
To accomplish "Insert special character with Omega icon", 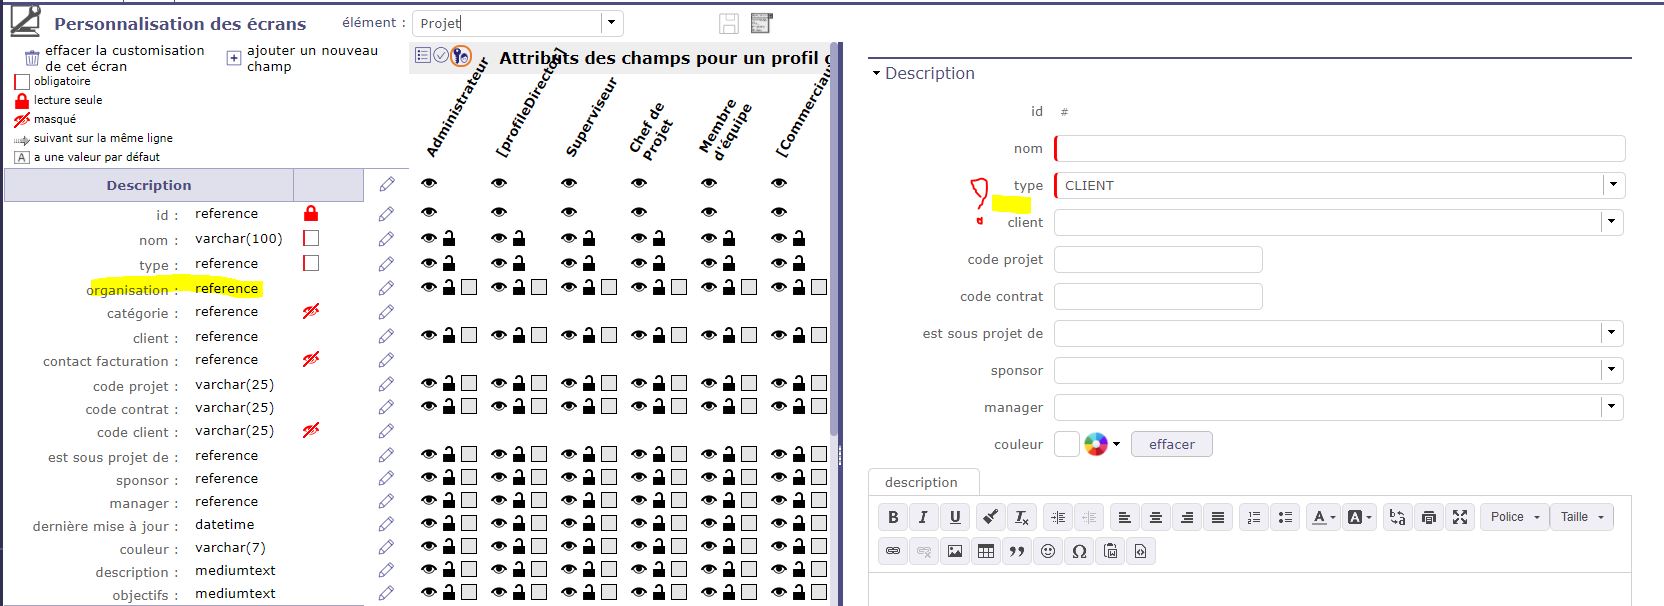I will point(1079,551).
